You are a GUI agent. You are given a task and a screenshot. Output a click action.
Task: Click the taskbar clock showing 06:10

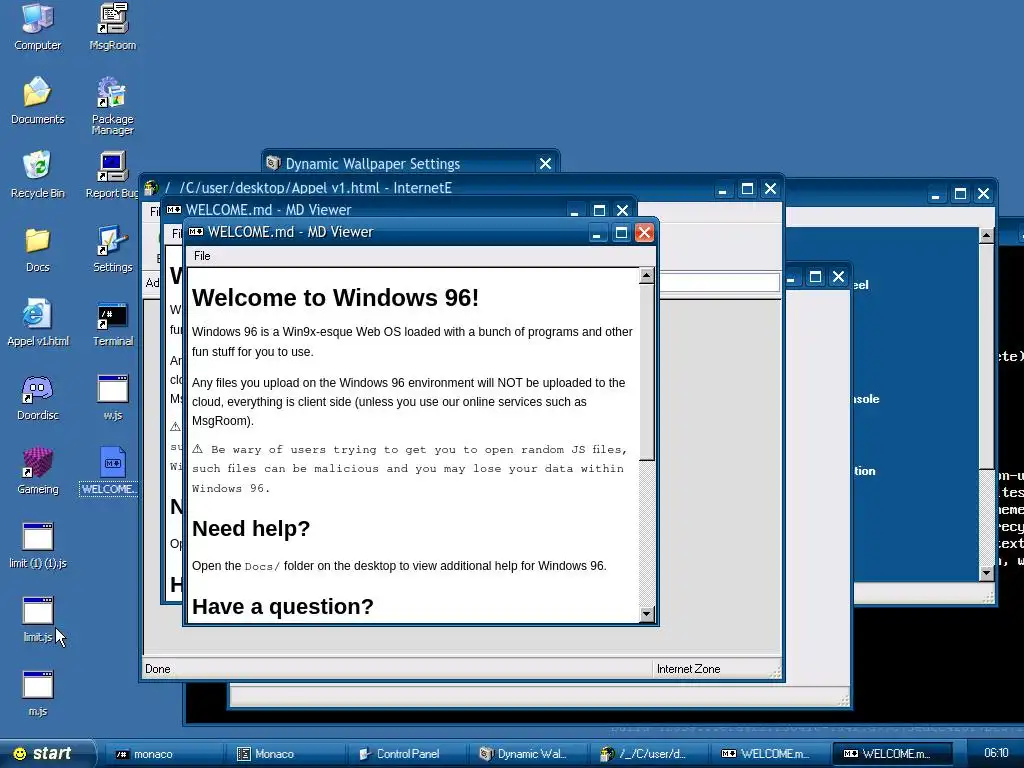pos(996,754)
